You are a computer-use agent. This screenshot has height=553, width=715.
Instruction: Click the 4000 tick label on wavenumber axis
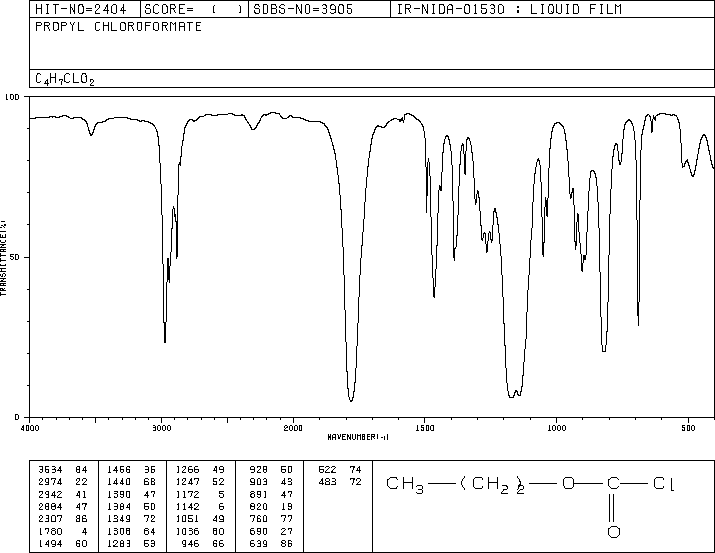30,428
